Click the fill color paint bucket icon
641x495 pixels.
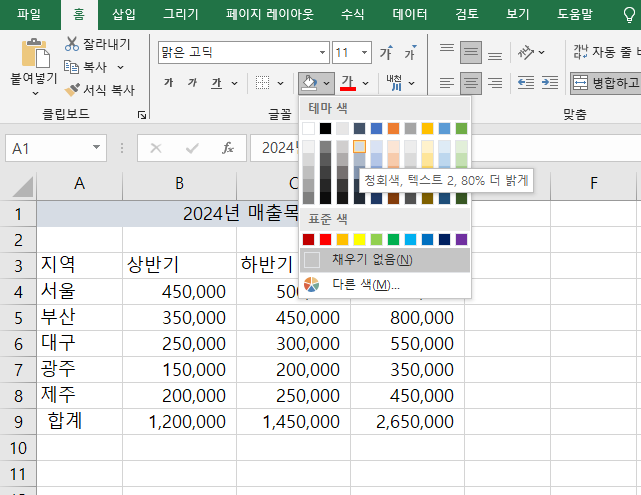309,83
